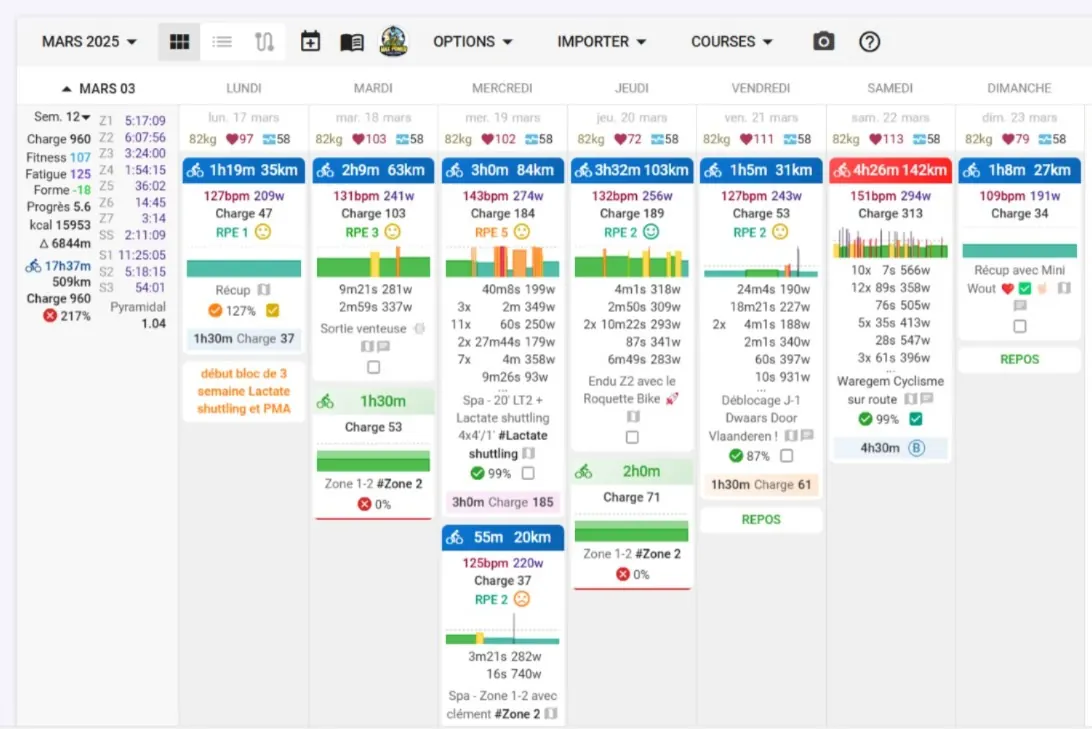Click the circled B badge beside 4h30m
Screen dimensions: 1092x729
point(916,448)
